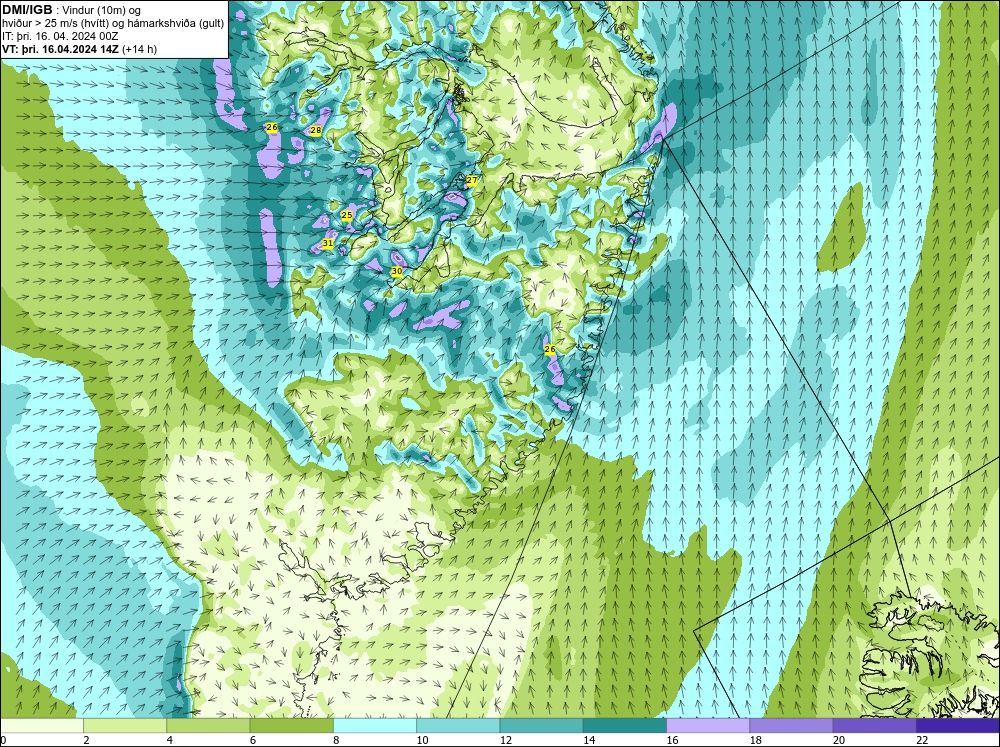Click the DMI/IGB title text

pos(27,10)
